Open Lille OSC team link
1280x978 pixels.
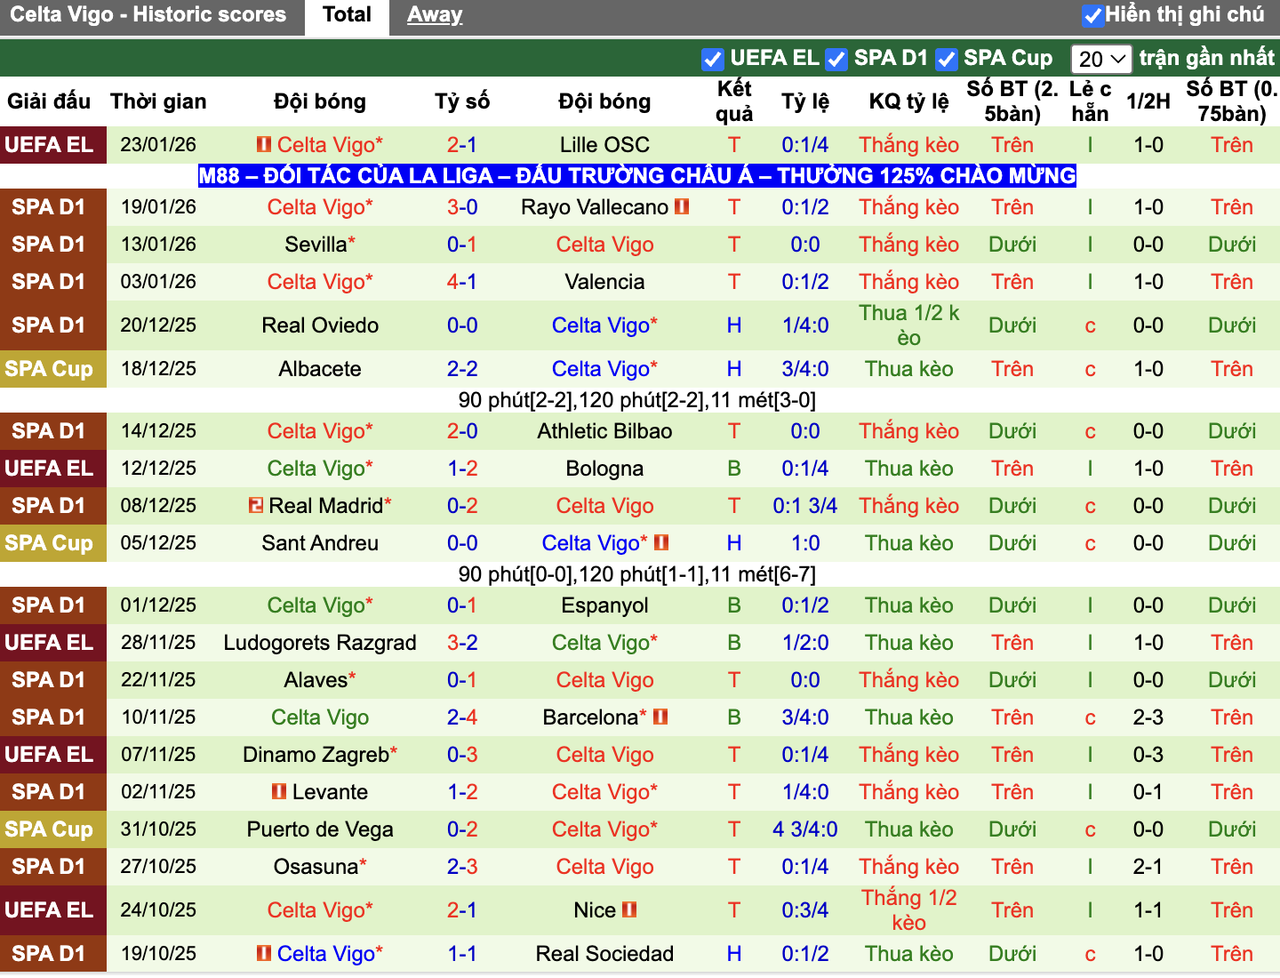(605, 145)
